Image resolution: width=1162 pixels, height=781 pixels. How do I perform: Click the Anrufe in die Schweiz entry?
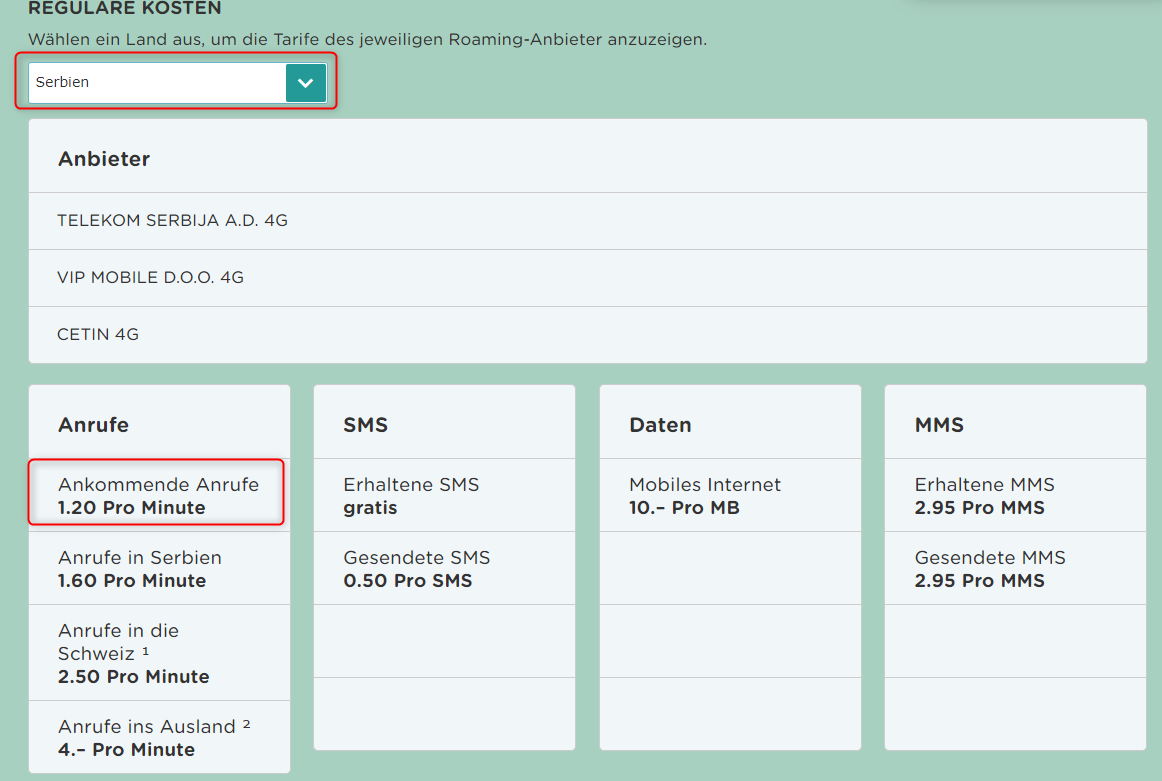(x=134, y=653)
